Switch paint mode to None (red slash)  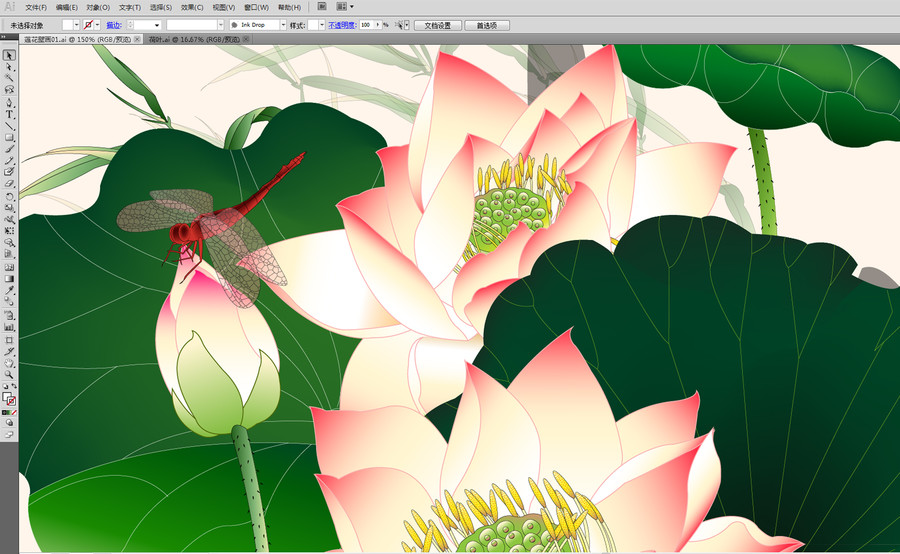click(x=14, y=412)
